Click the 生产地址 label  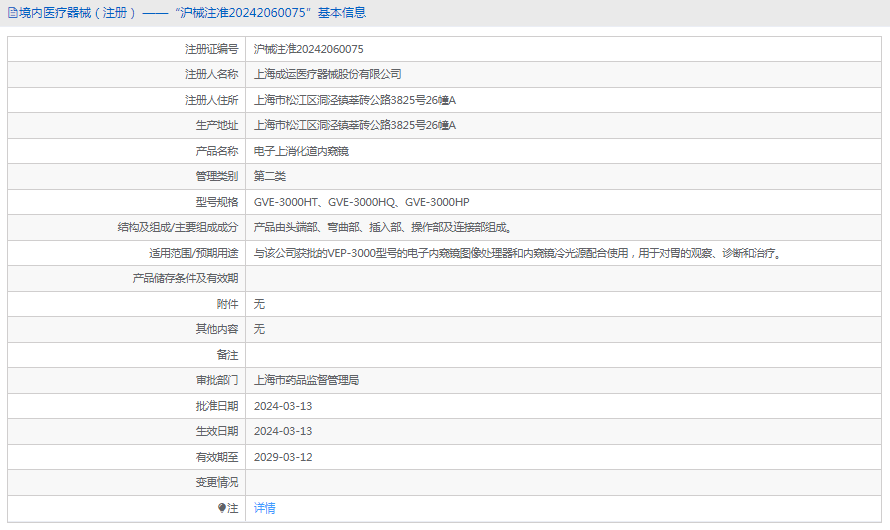tap(217, 125)
